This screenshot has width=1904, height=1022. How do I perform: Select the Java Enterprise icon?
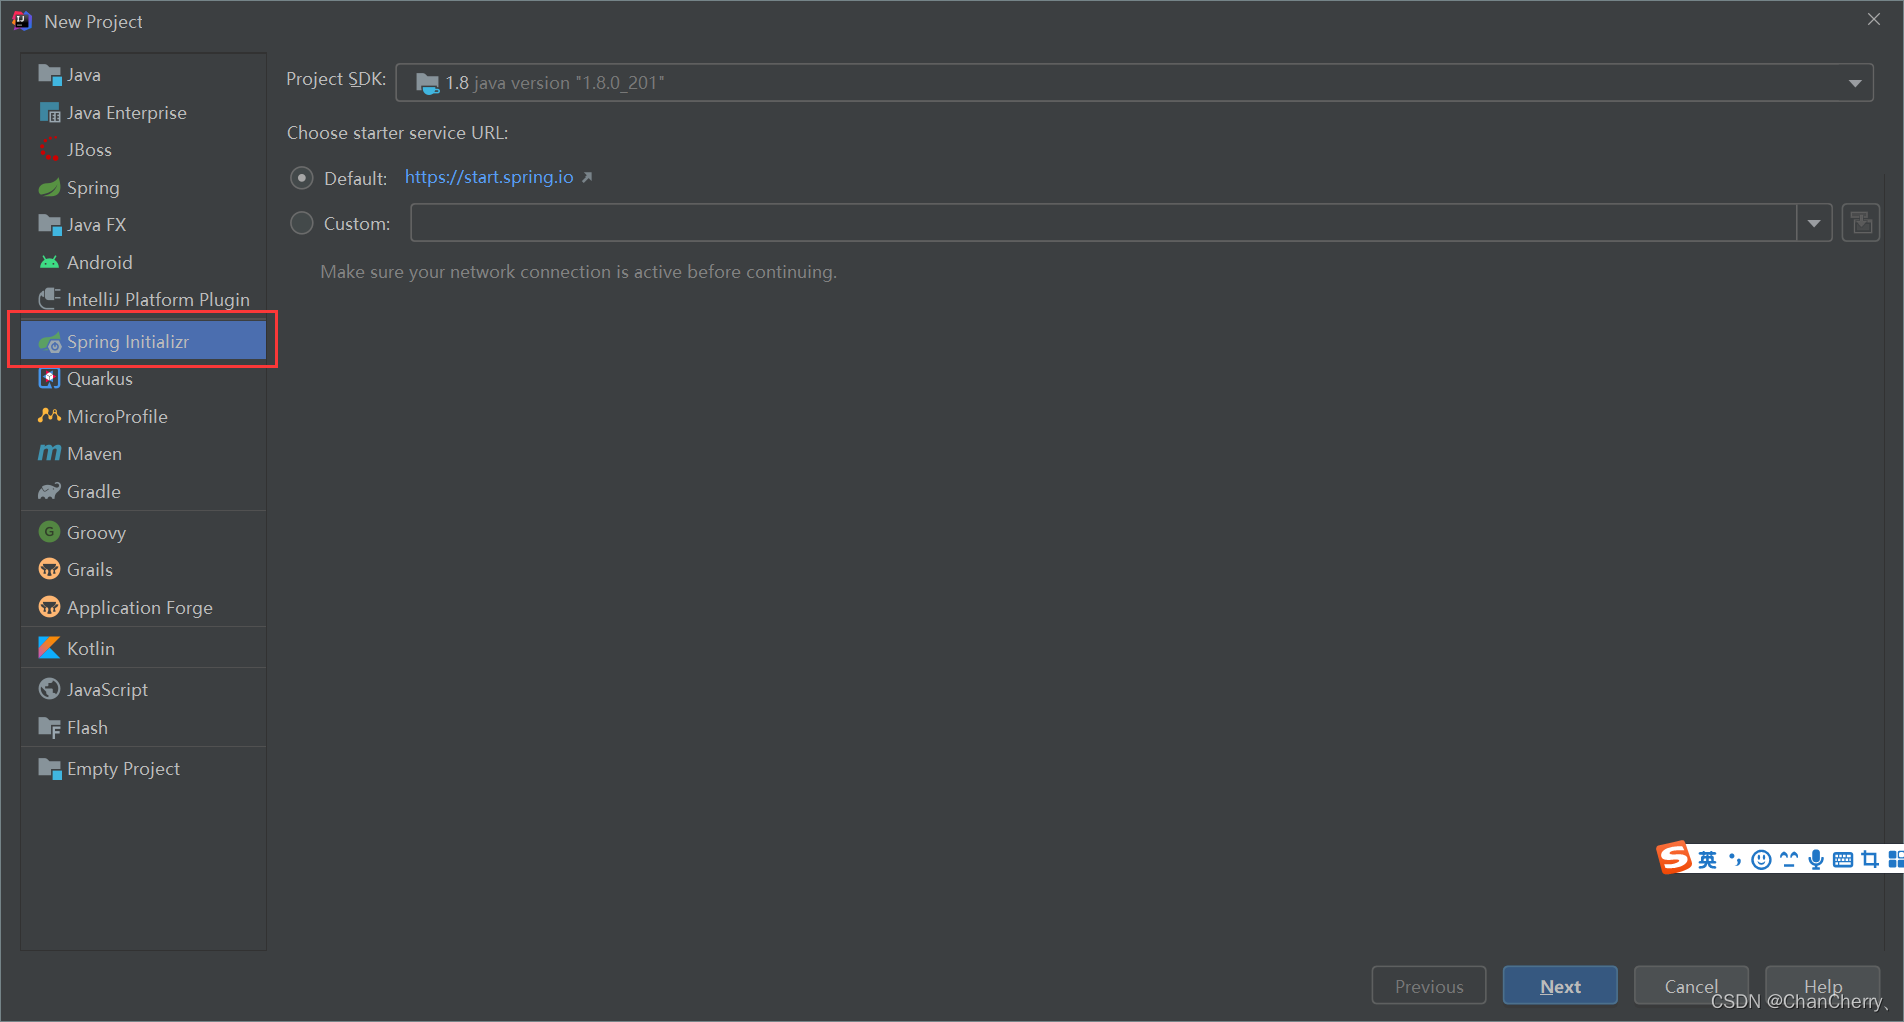click(49, 113)
